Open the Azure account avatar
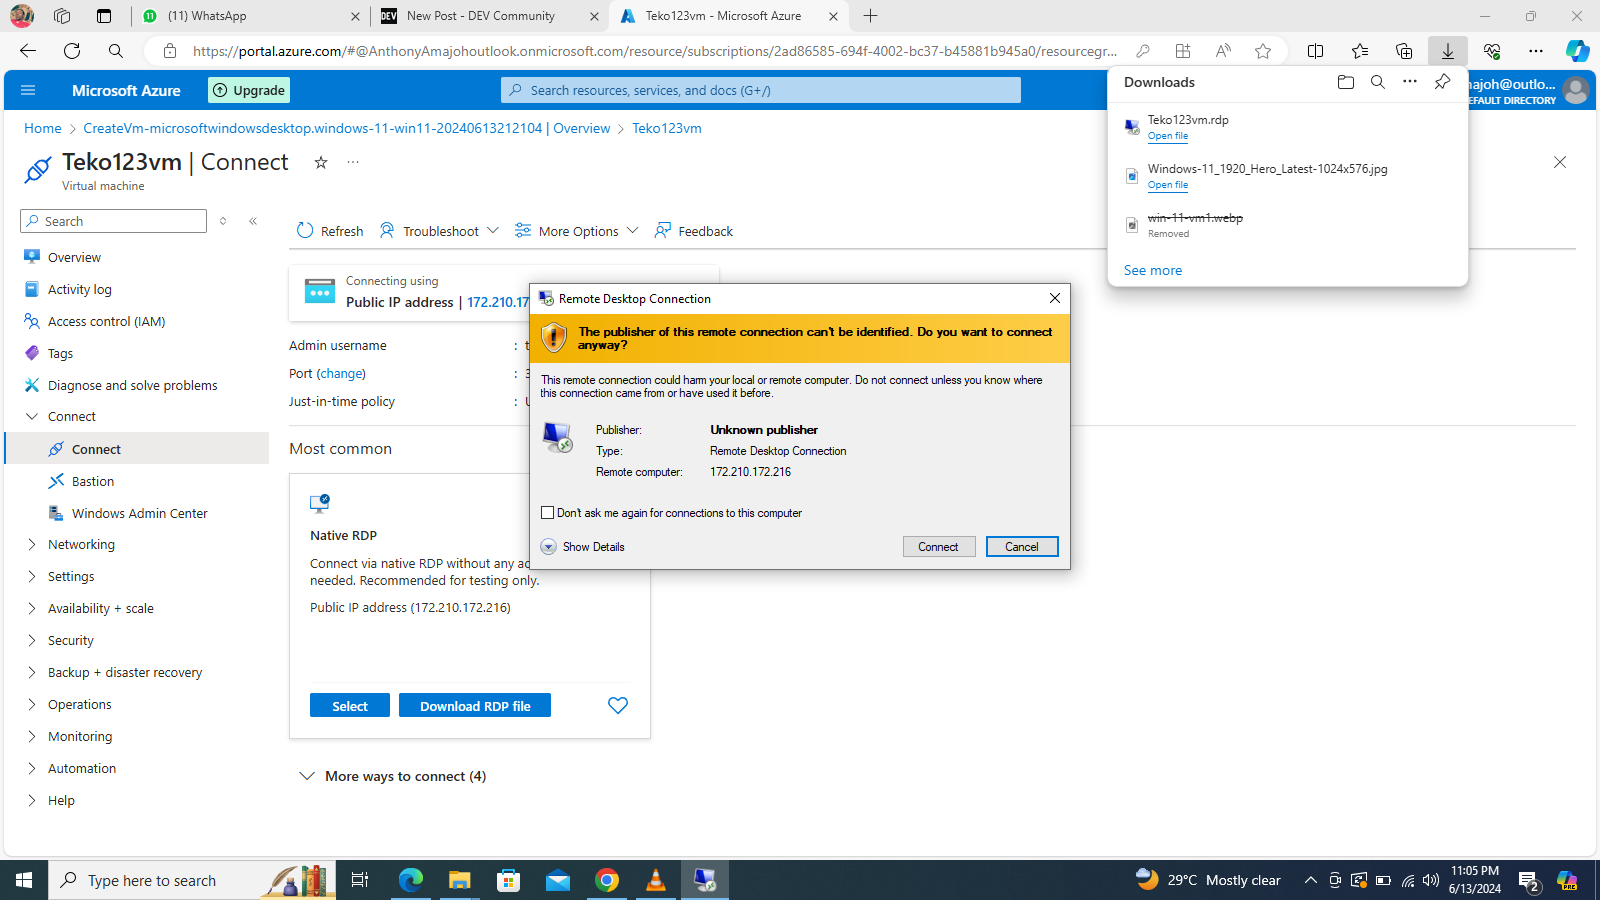Image resolution: width=1600 pixels, height=900 pixels. 1576,90
